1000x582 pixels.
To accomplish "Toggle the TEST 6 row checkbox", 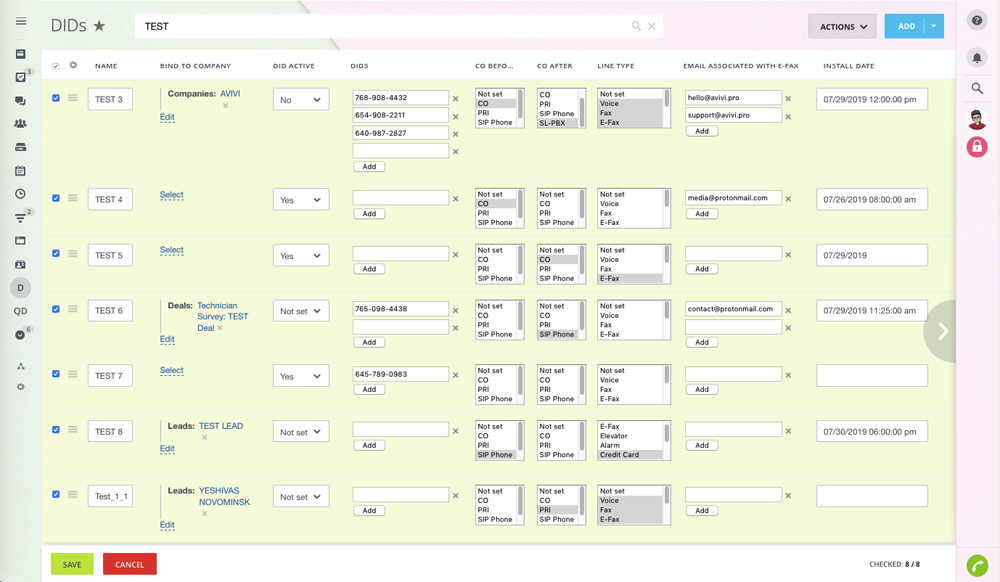I will [x=56, y=309].
